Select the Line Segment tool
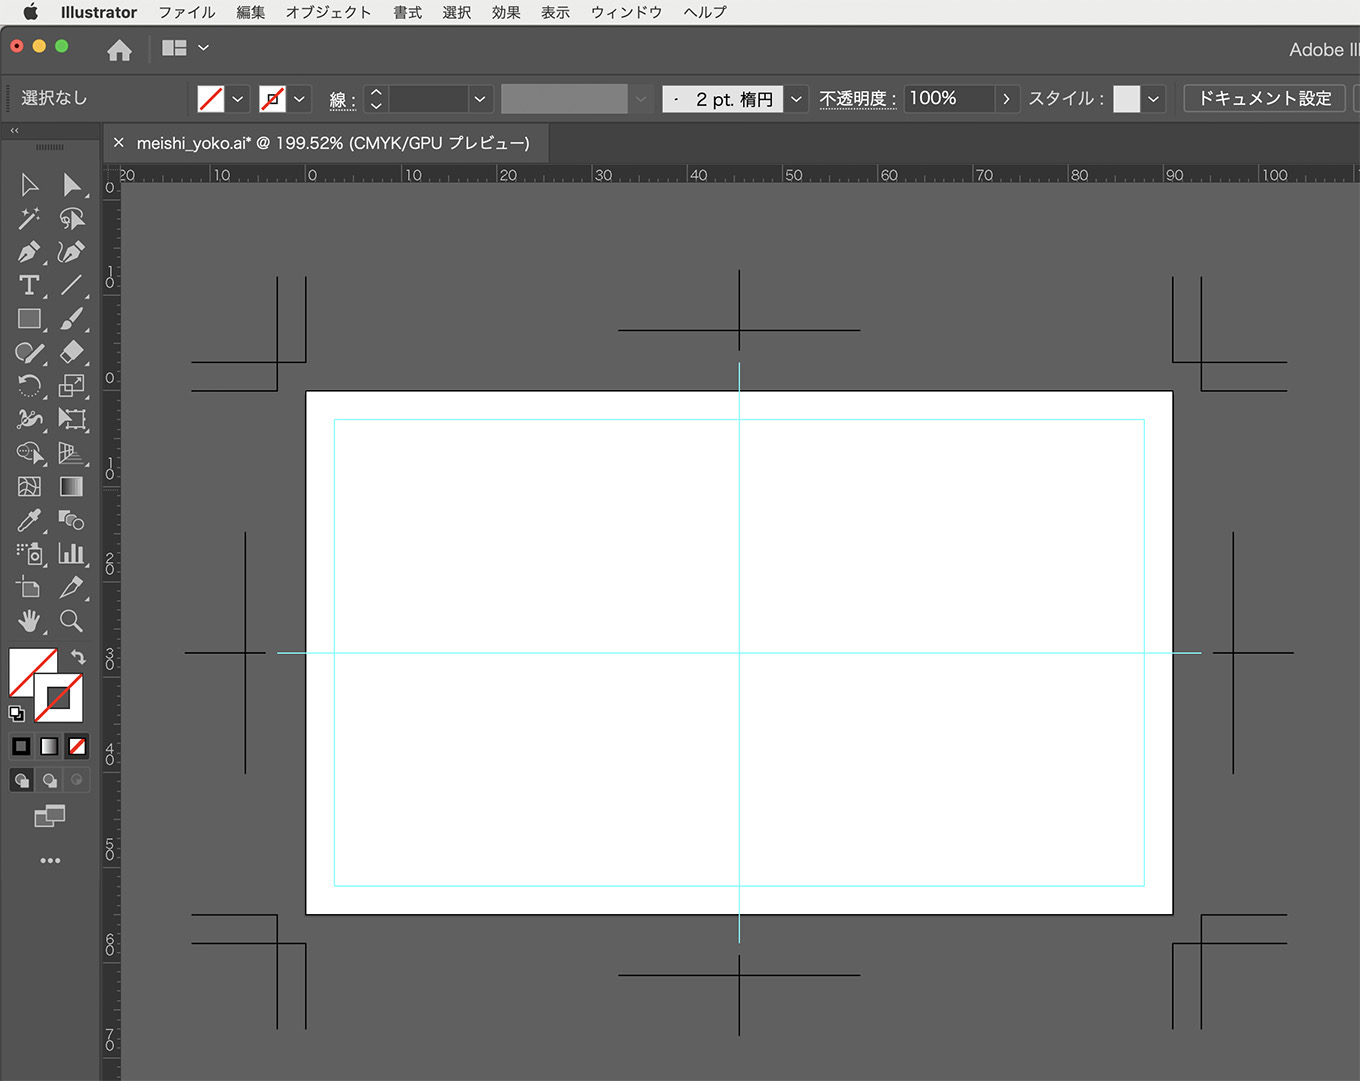This screenshot has height=1081, width=1360. 71,285
